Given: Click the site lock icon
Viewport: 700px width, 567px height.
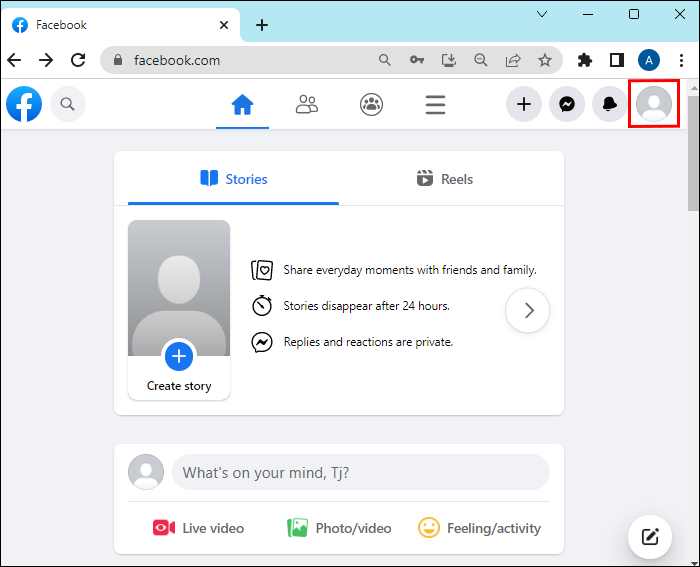Looking at the screenshot, I should point(118,60).
